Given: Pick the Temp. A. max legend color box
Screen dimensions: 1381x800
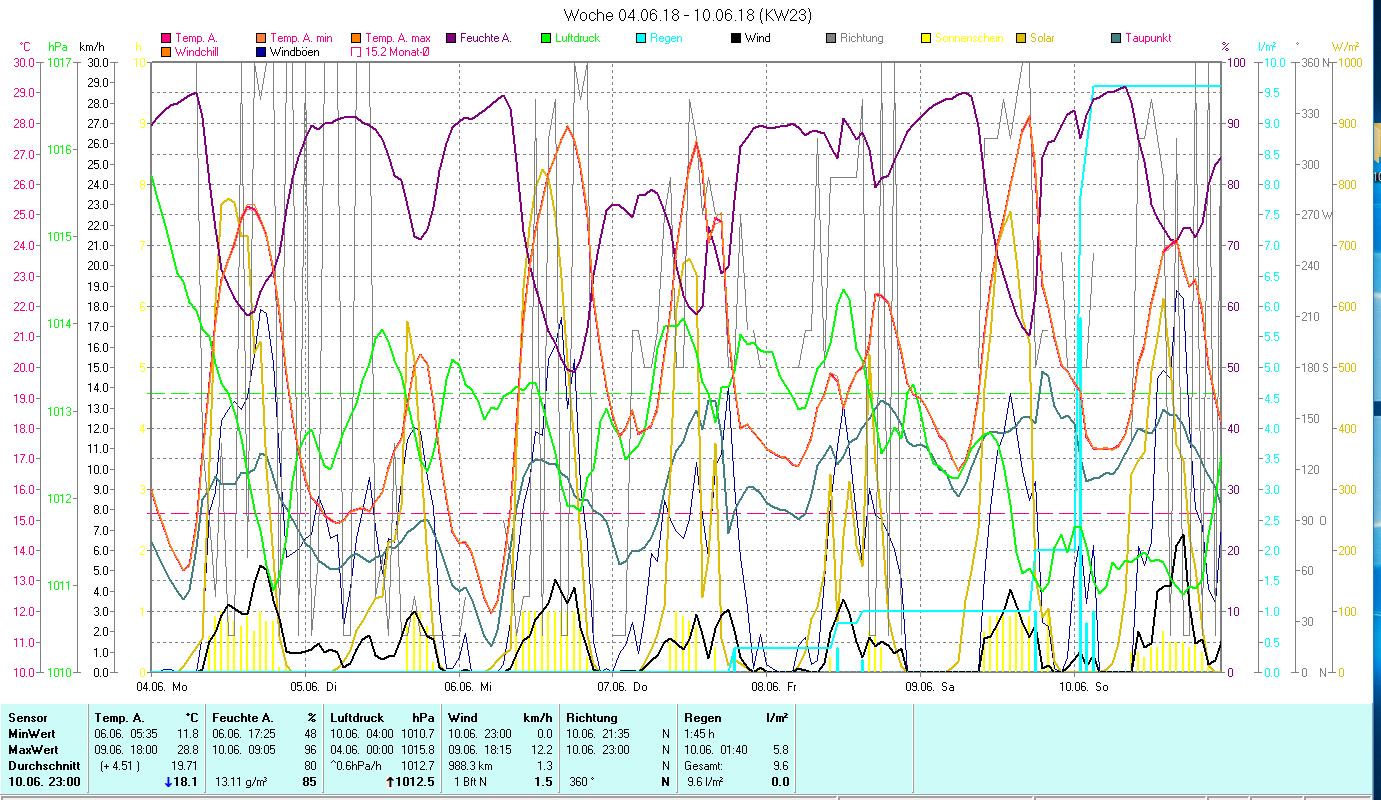Looking at the screenshot, I should pyautogui.click(x=357, y=38).
